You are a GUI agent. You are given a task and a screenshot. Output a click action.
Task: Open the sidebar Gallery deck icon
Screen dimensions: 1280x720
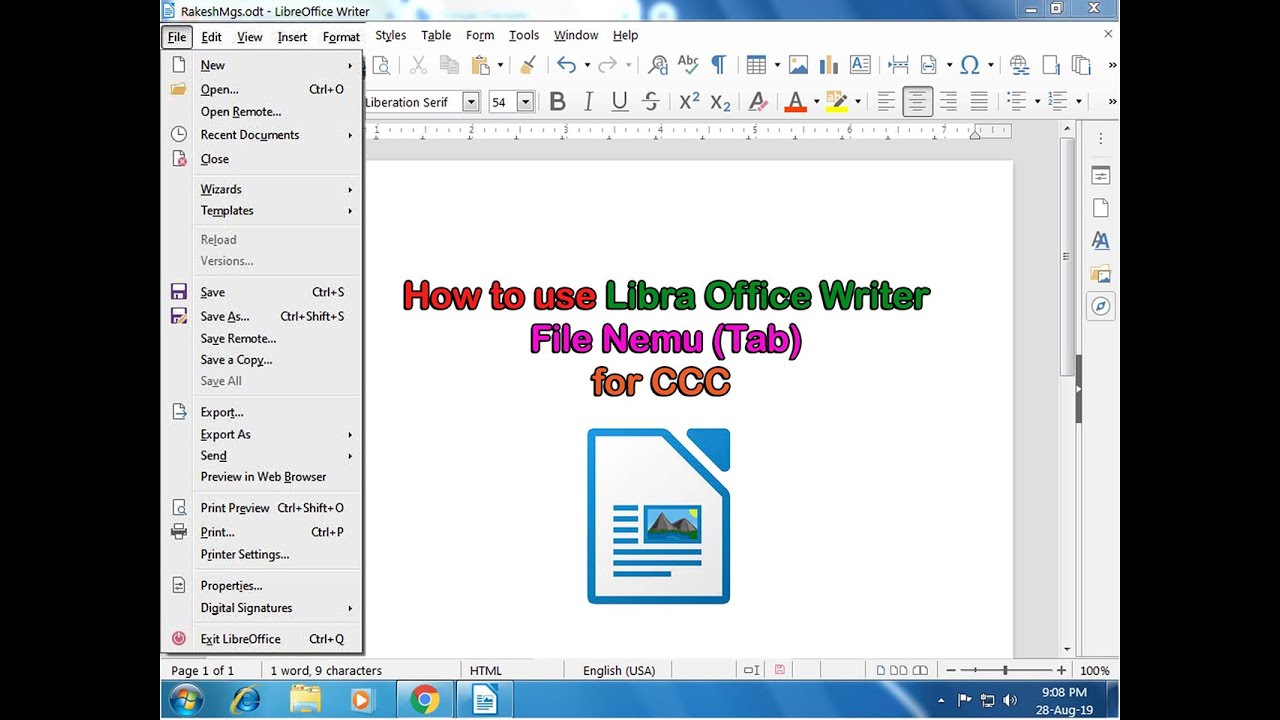coord(1101,273)
